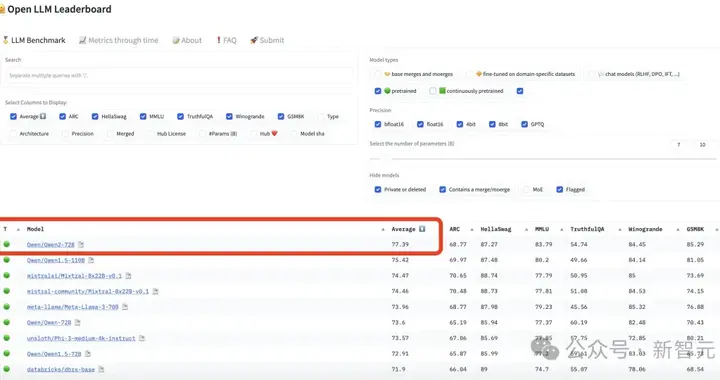Click sort arrow of the GSM8K column
720x380 pixels.
point(716,229)
